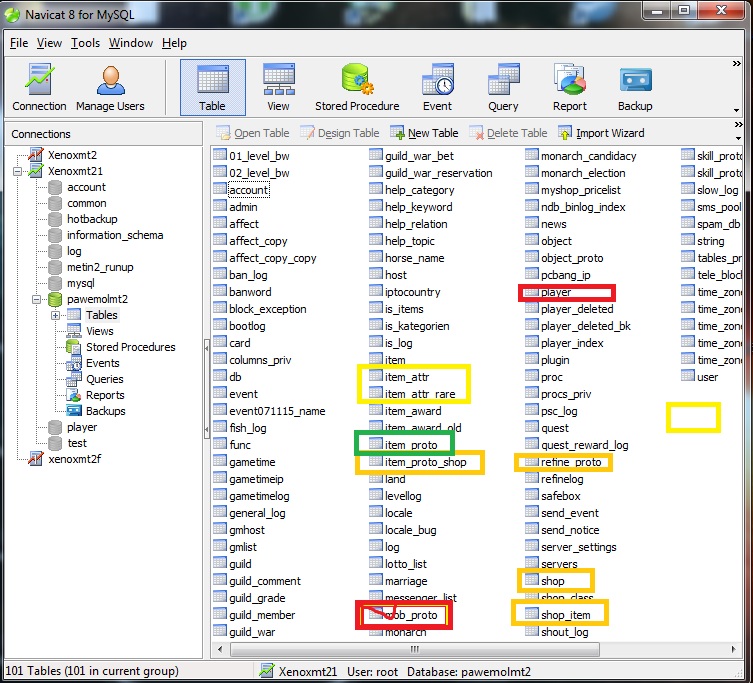Screen dimensions: 753x683
Task: Click the account database cylinder icon
Action: [55, 187]
